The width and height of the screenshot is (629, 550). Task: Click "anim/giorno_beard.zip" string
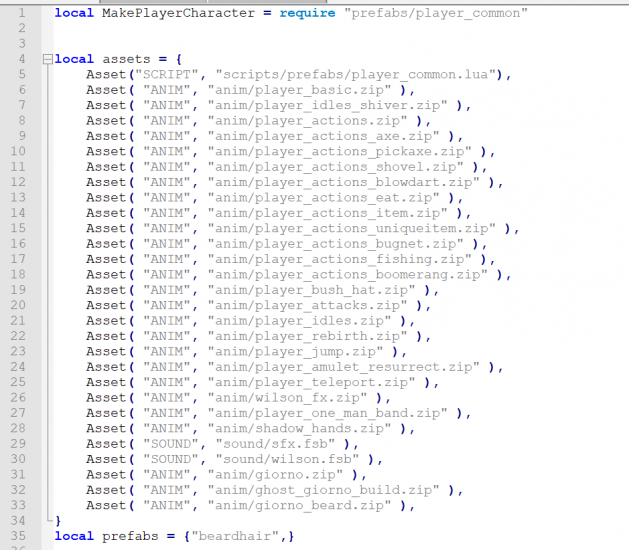click(x=299, y=505)
